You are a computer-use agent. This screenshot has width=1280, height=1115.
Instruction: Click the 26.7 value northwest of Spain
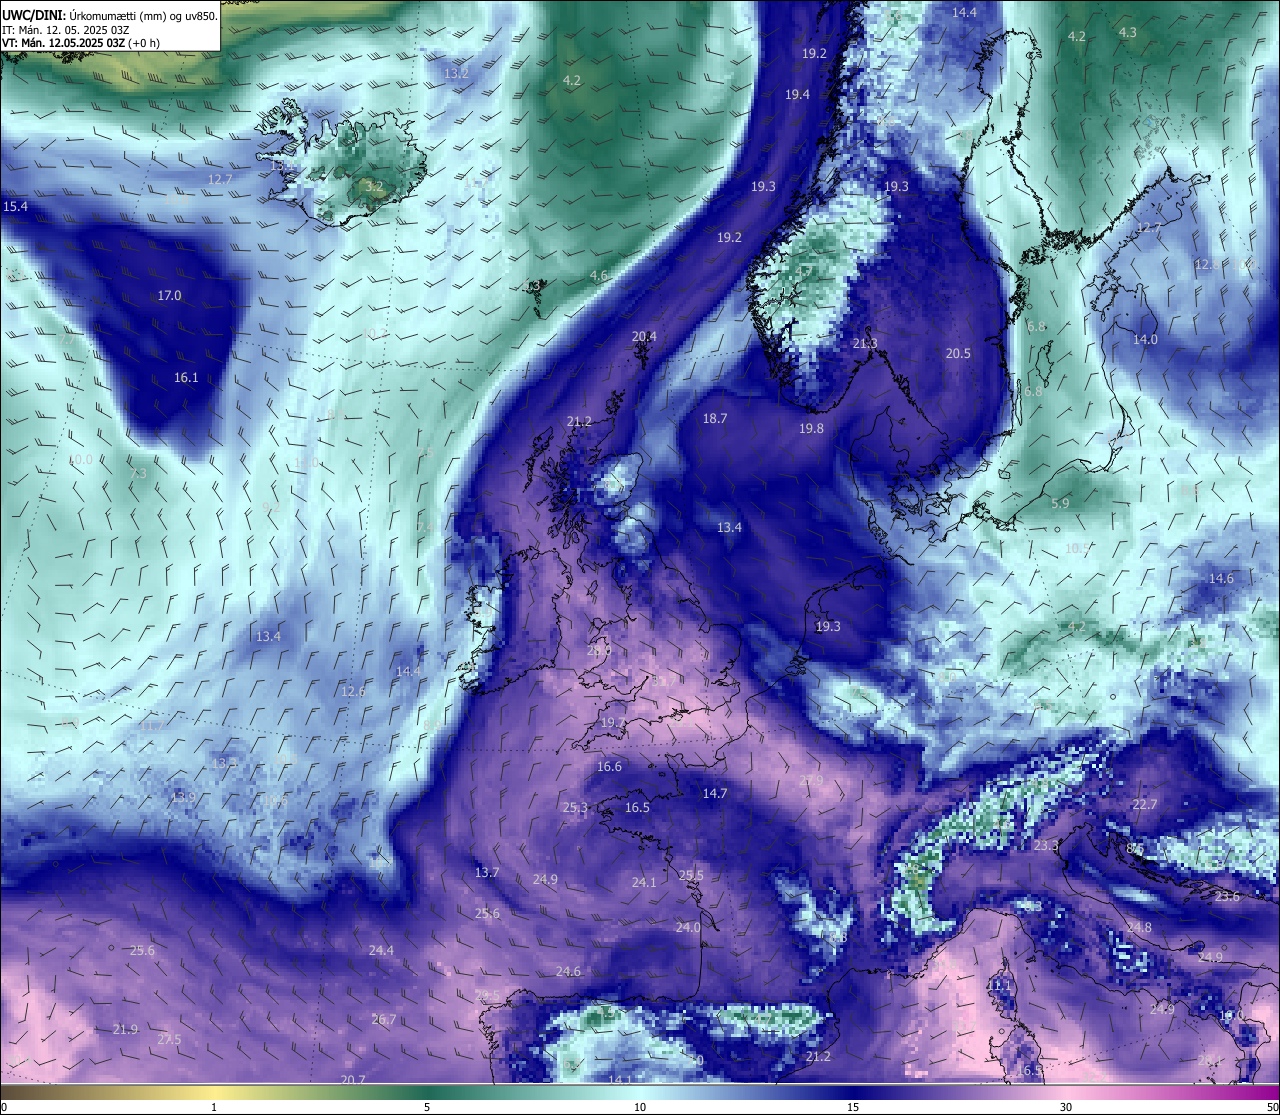(x=384, y=1019)
